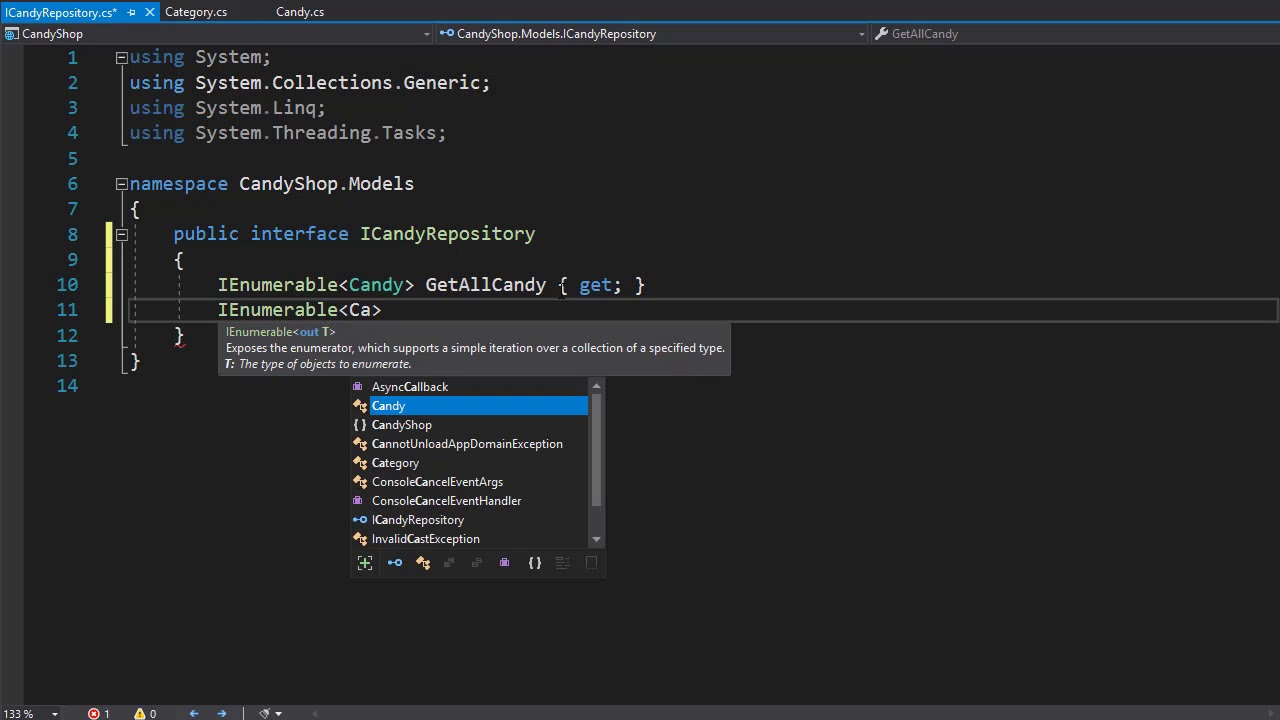
Task: Toggle the expand-all filter in IntelliSense
Action: tap(365, 563)
